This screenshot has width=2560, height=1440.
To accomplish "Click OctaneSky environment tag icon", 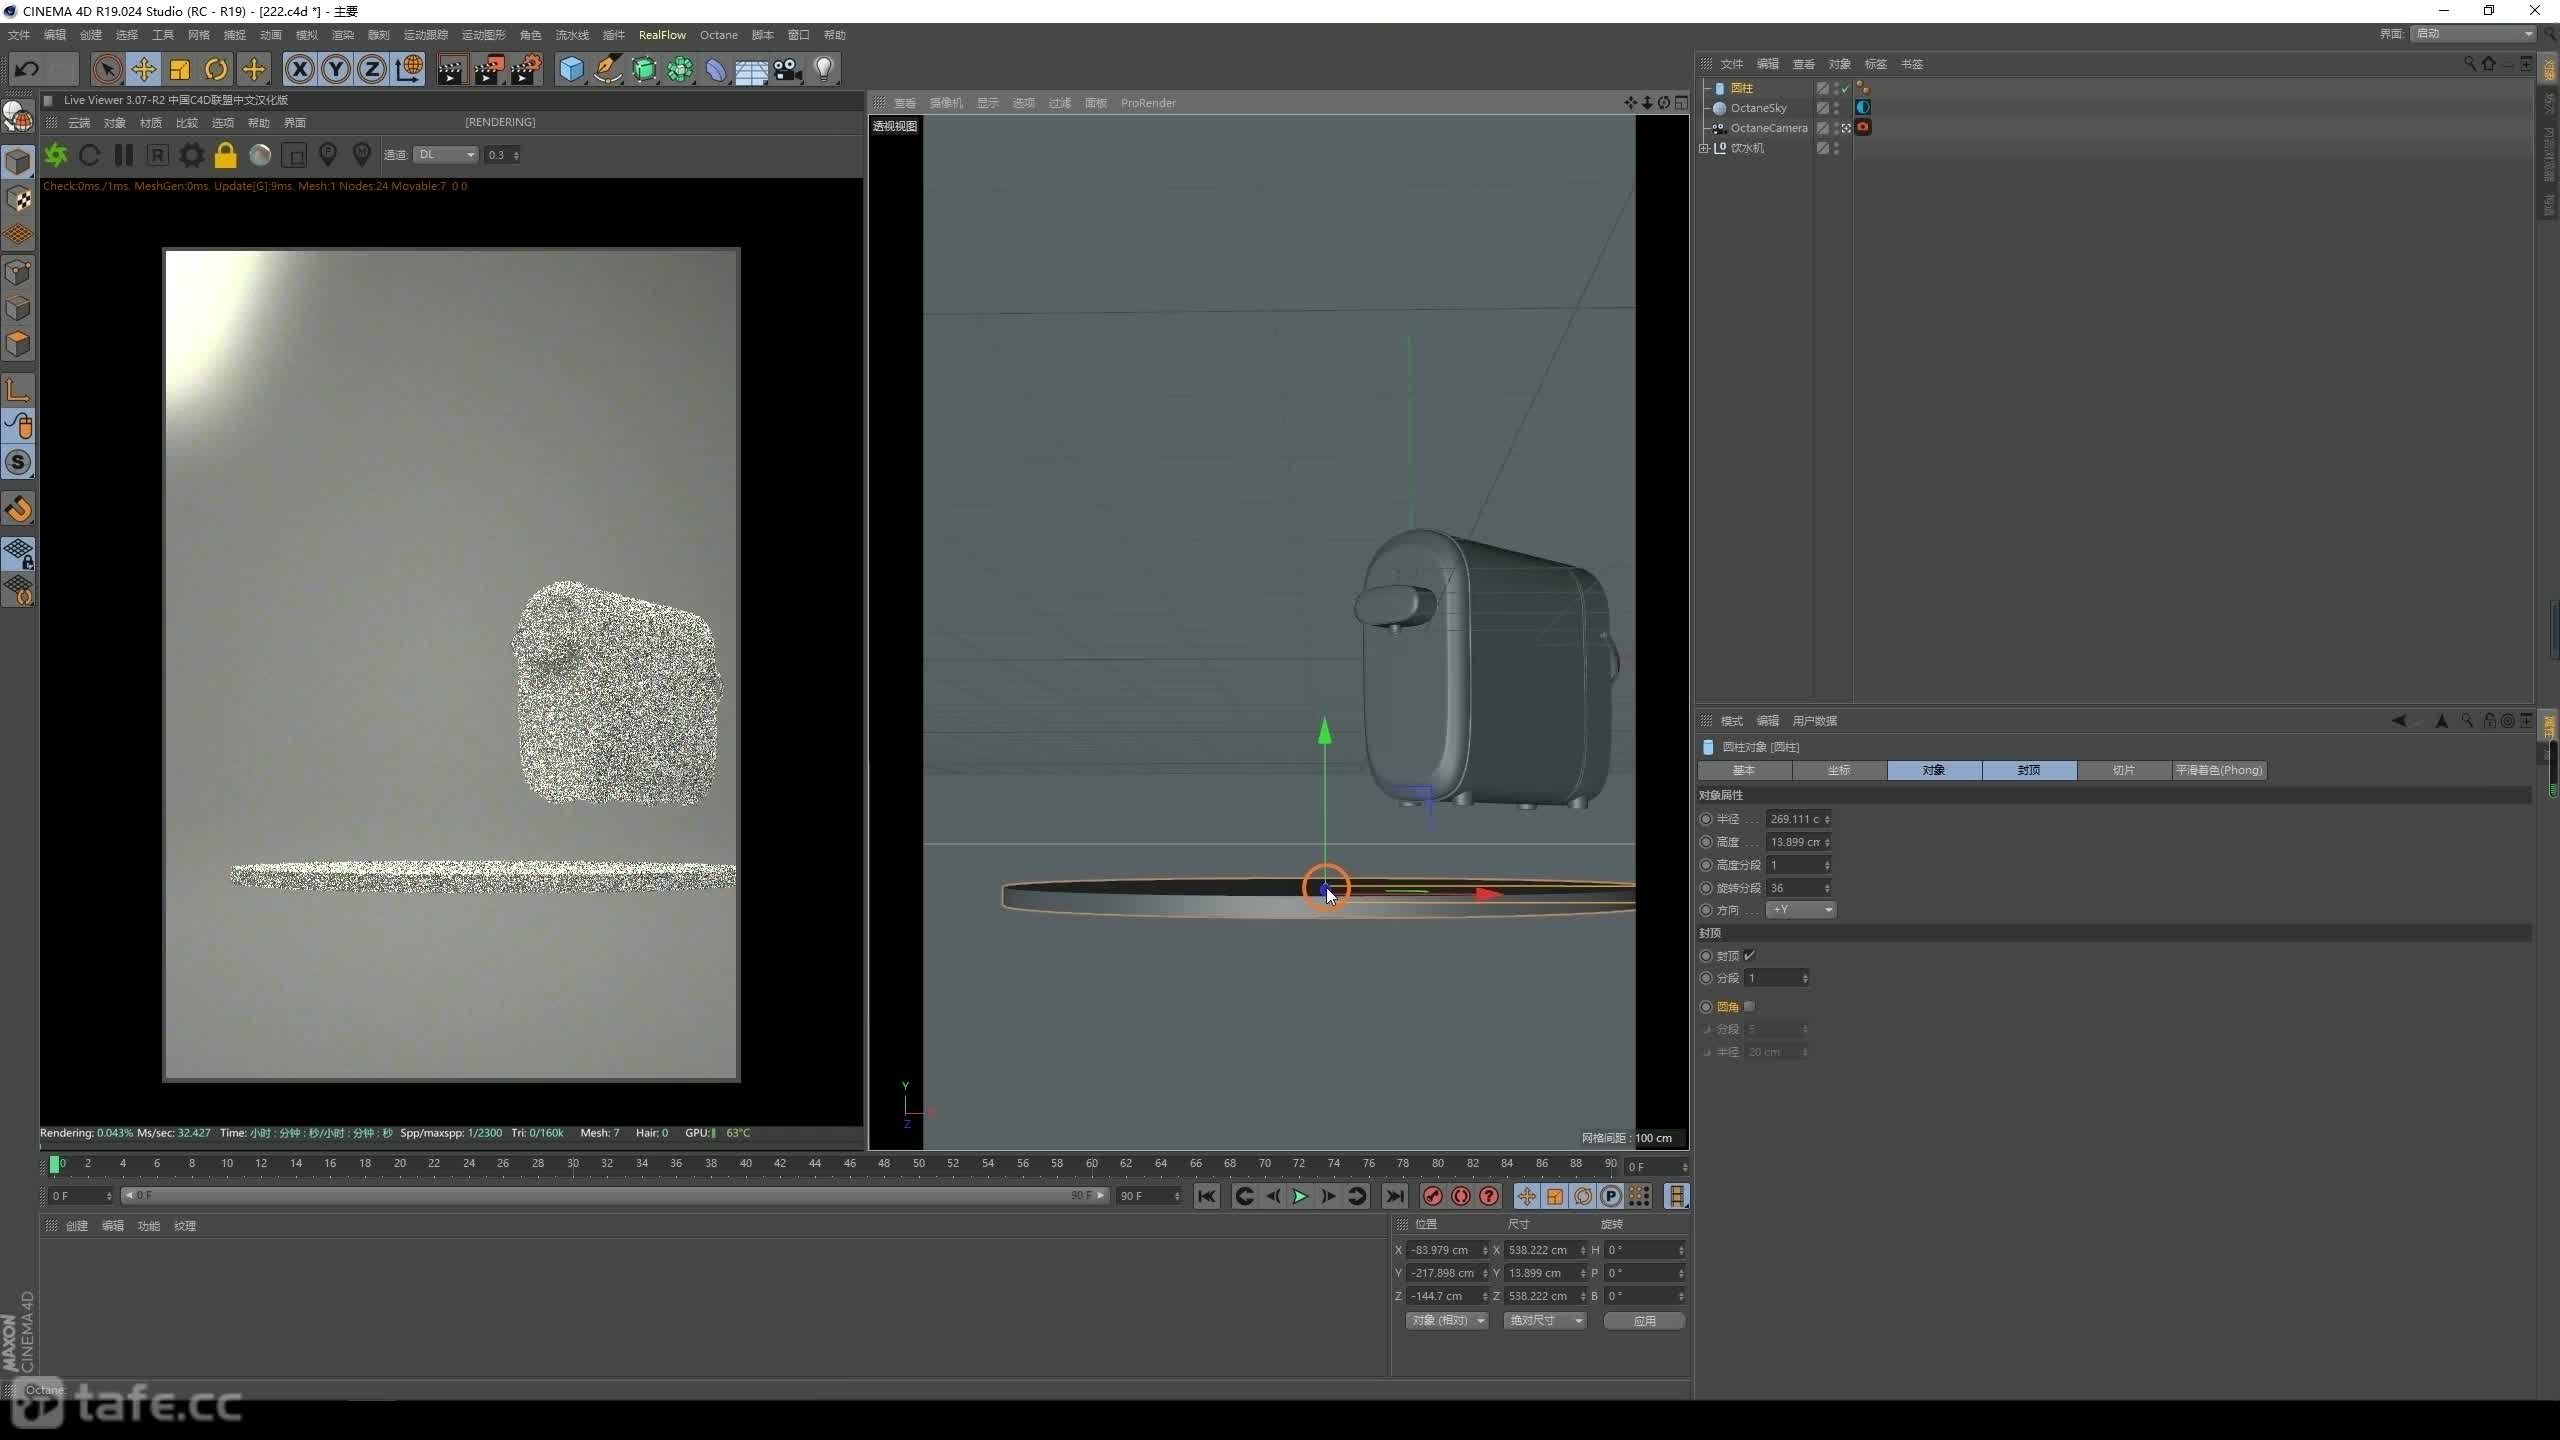I will (1863, 108).
